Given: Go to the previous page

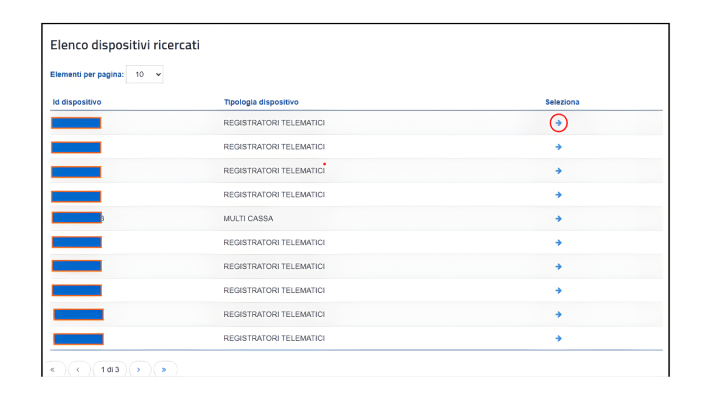Looking at the screenshot, I should 79,369.
